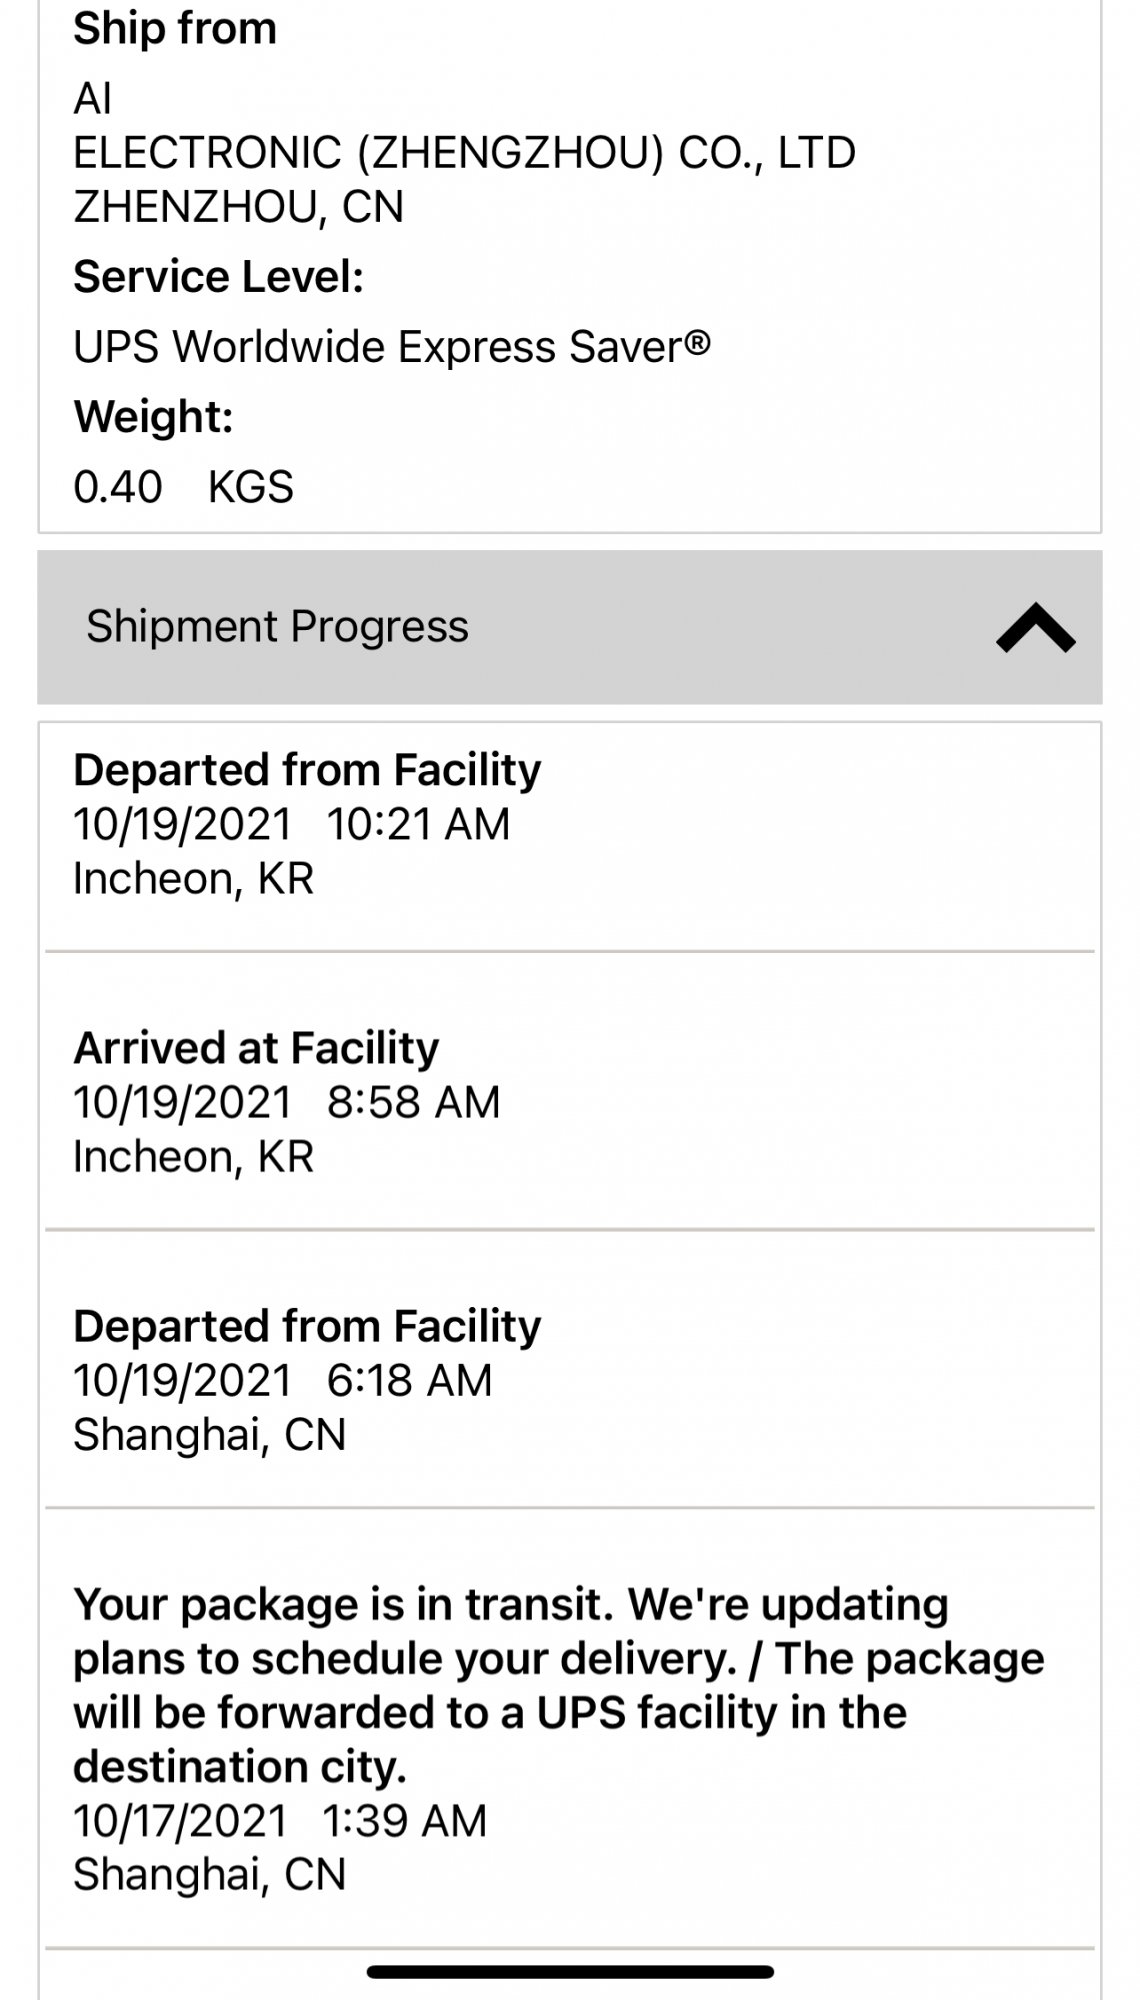The width and height of the screenshot is (1140, 2000).
Task: Tap the Service Level label
Action: [218, 277]
